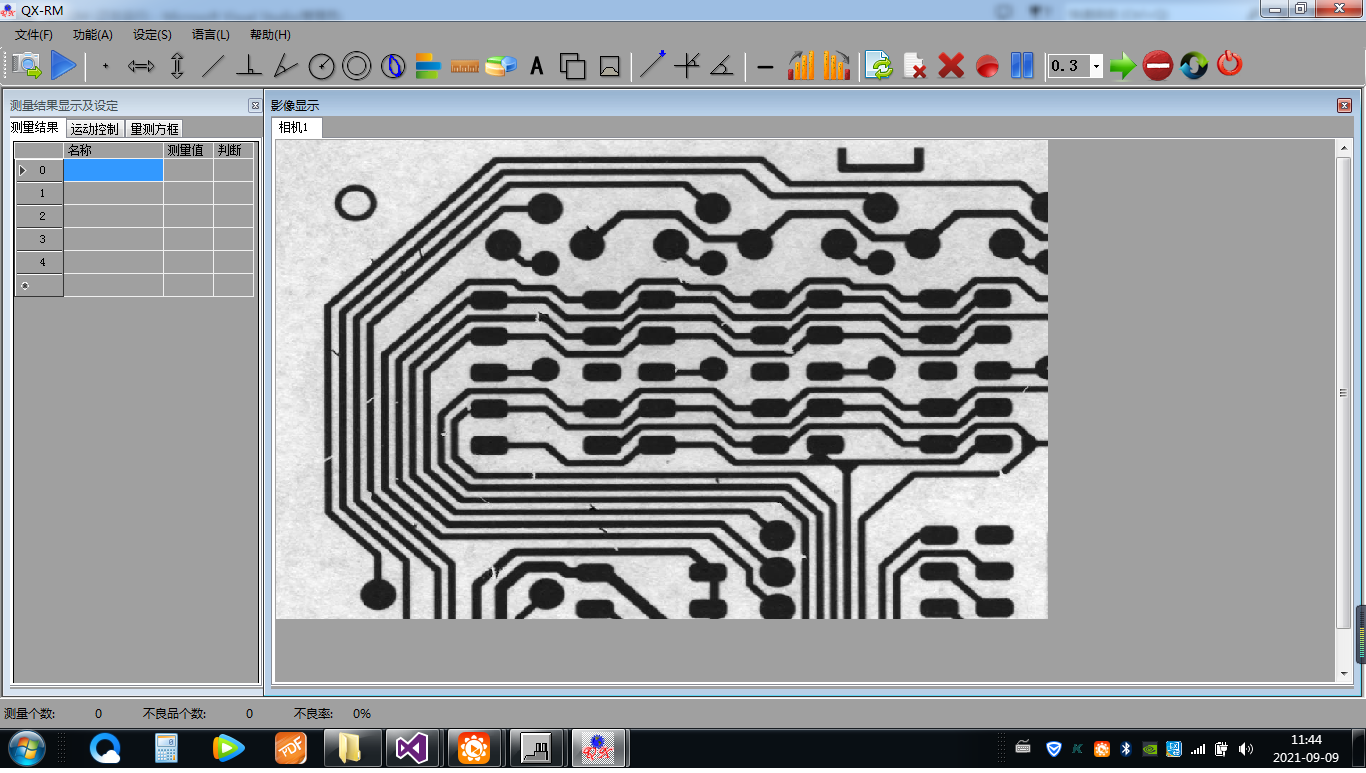Switch to the 运动控制 tab
Viewport: 1366px width, 773px height.
(x=95, y=129)
